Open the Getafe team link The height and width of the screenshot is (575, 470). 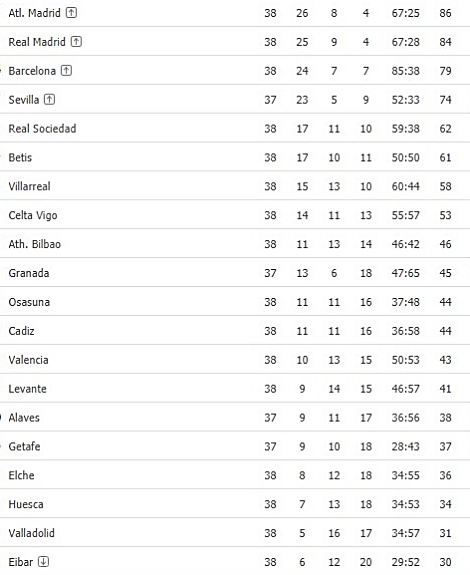pos(24,447)
